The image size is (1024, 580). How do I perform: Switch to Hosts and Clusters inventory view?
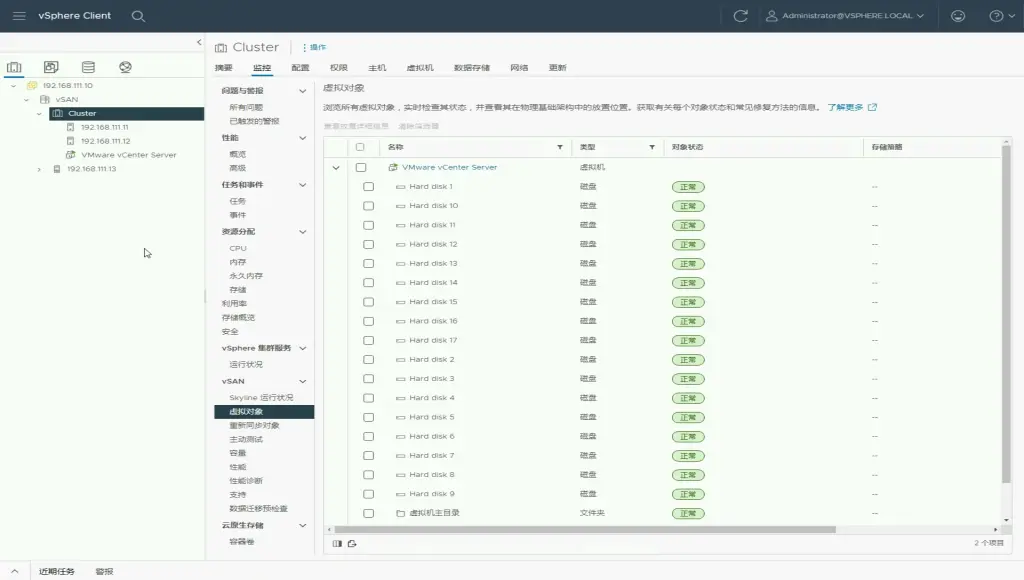click(14, 67)
